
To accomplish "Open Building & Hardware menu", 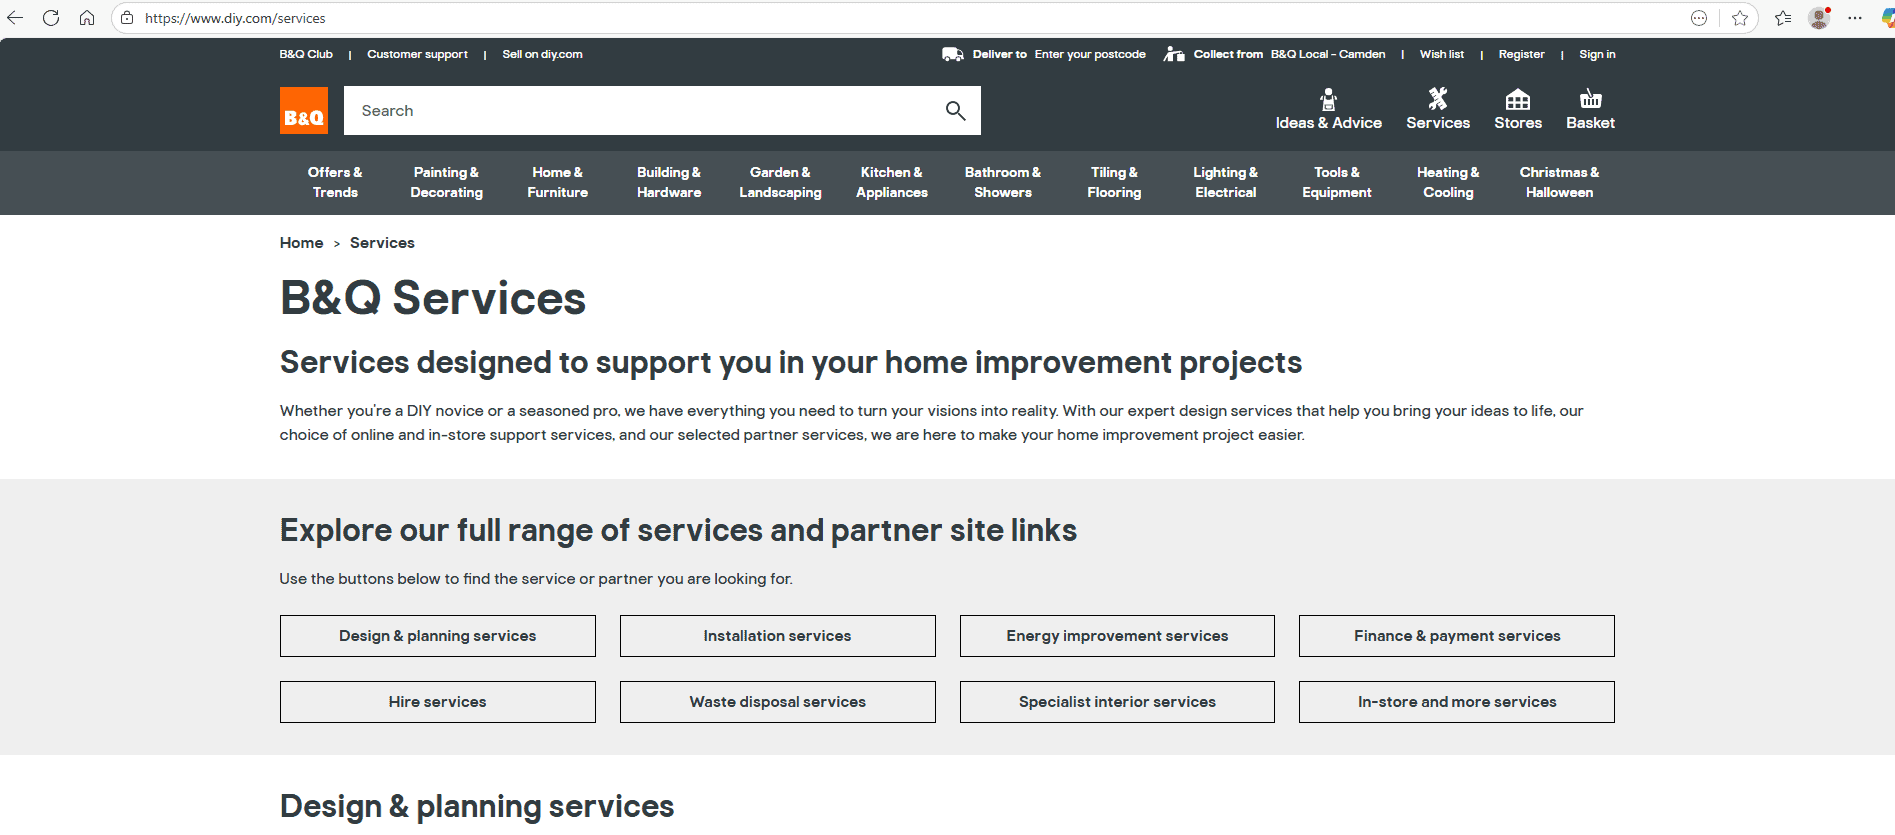I will coord(669,182).
